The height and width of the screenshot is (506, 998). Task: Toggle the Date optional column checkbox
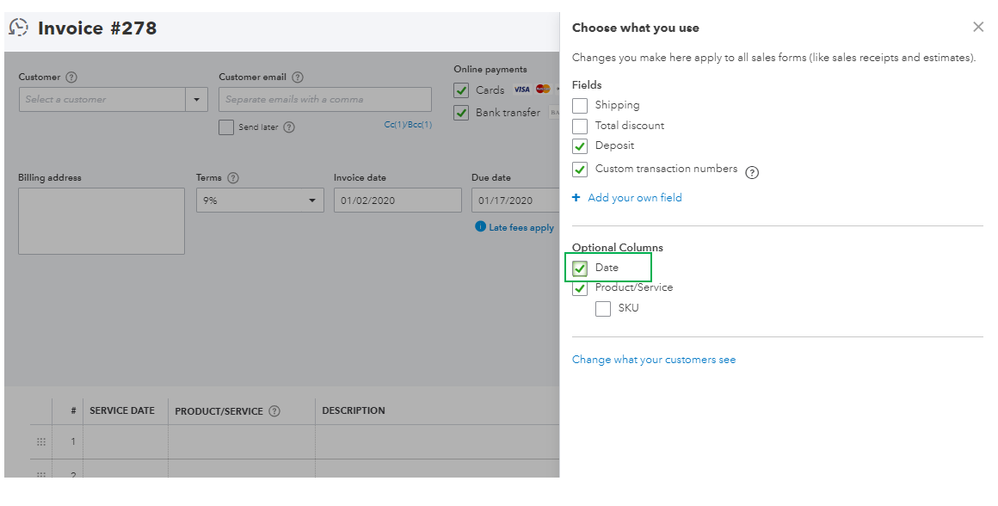coord(580,268)
